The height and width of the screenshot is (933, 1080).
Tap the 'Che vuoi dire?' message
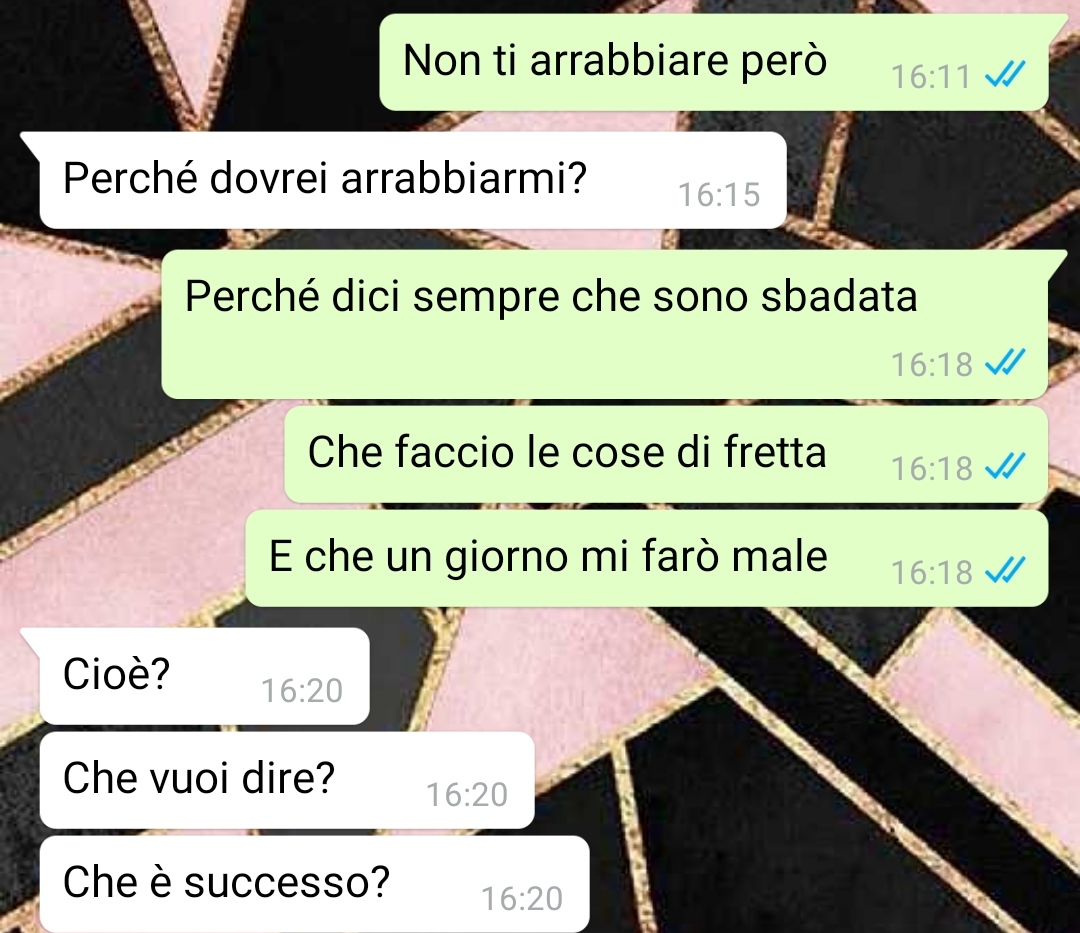[x=287, y=779]
